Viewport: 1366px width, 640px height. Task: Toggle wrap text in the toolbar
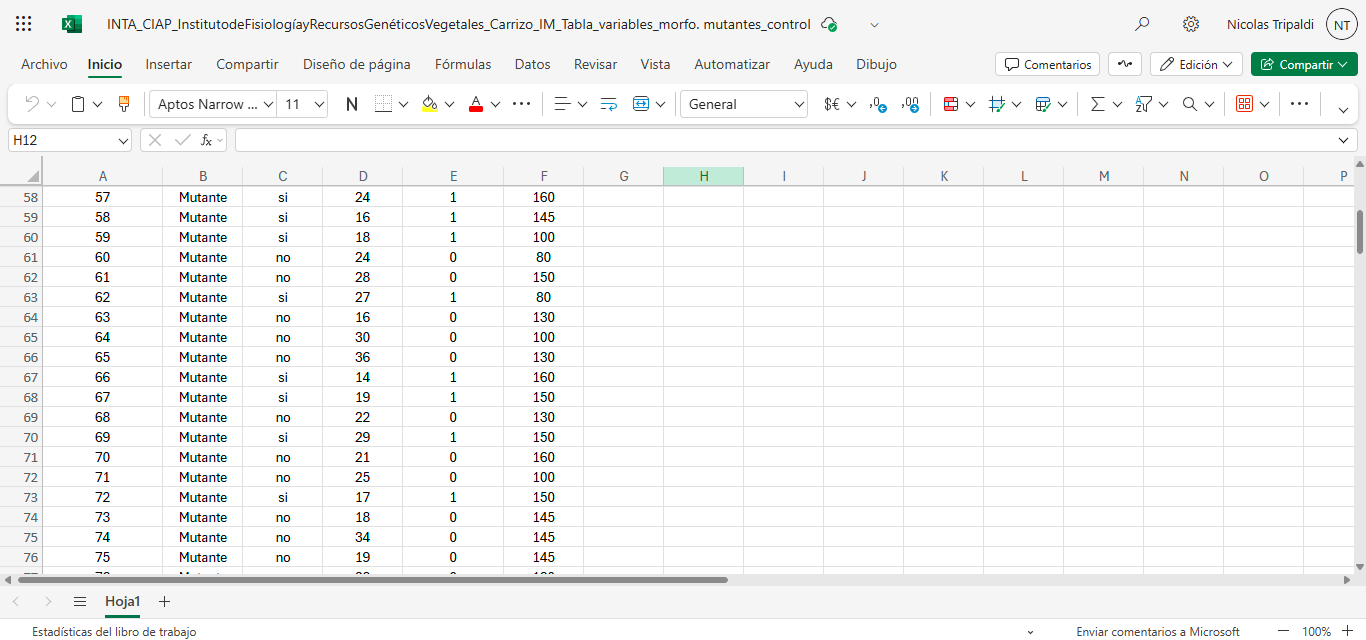609,104
